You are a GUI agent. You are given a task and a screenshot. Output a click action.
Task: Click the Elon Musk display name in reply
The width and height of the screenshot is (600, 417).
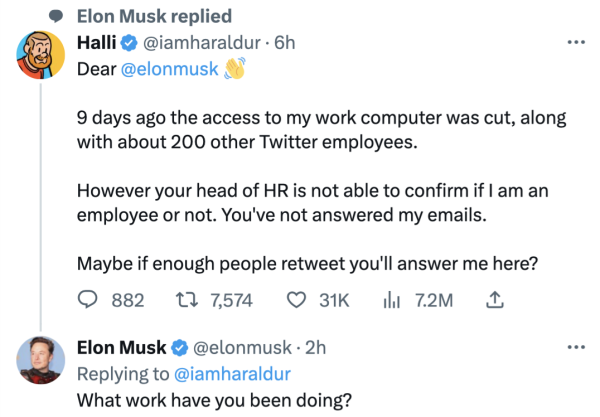(x=121, y=348)
